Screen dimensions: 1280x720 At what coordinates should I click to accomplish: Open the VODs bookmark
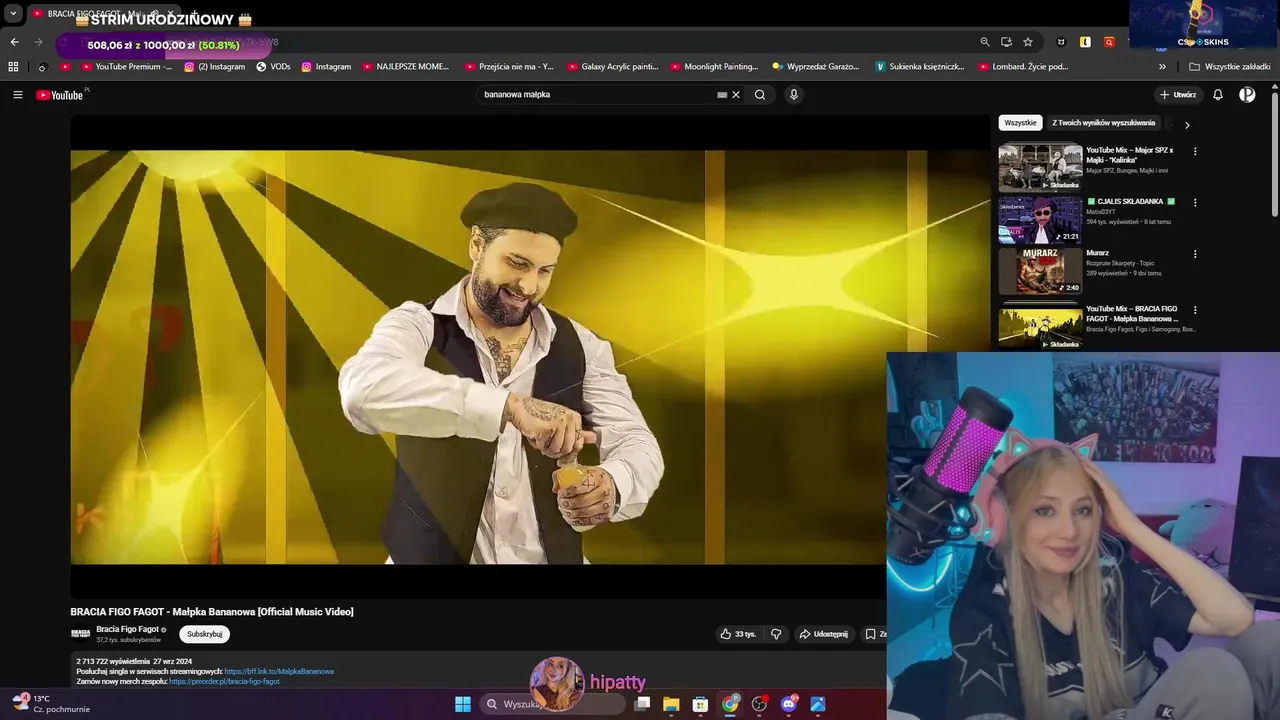coord(273,67)
